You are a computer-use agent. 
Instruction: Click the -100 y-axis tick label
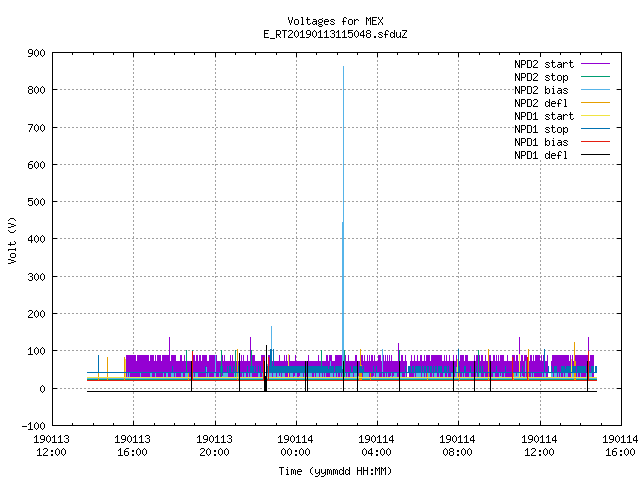point(33,426)
